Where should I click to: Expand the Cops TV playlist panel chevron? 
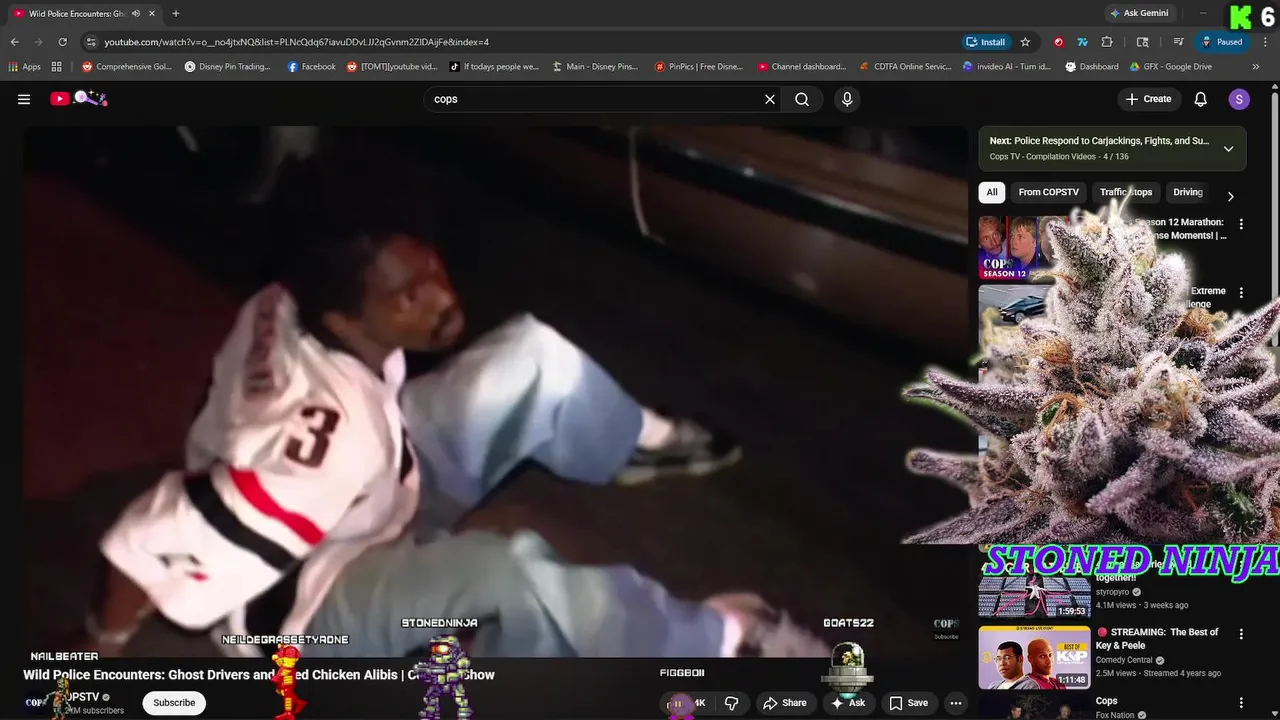click(1228, 149)
